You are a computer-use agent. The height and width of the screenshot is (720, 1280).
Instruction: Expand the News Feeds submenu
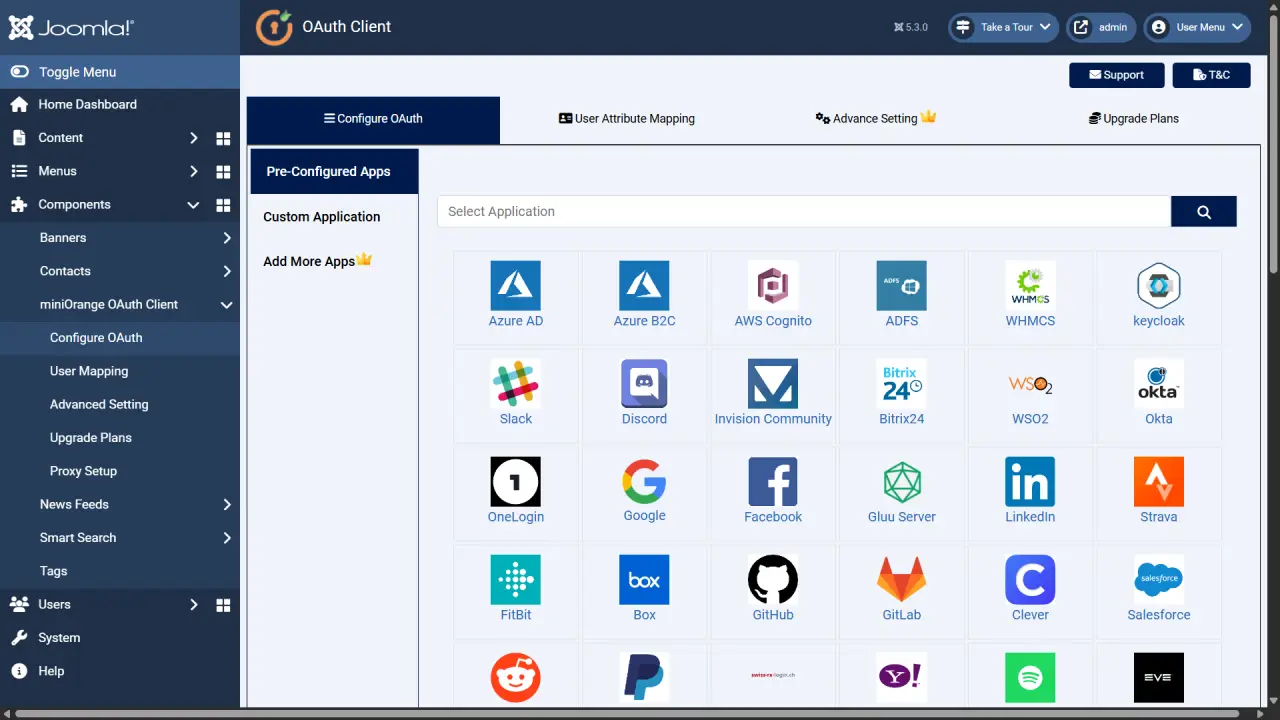(227, 505)
